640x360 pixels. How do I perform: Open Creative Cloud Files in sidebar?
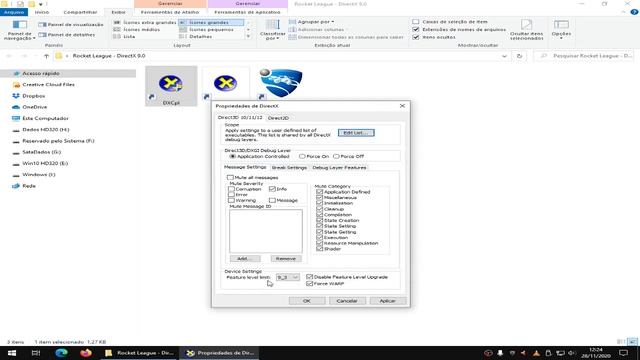coord(43,84)
